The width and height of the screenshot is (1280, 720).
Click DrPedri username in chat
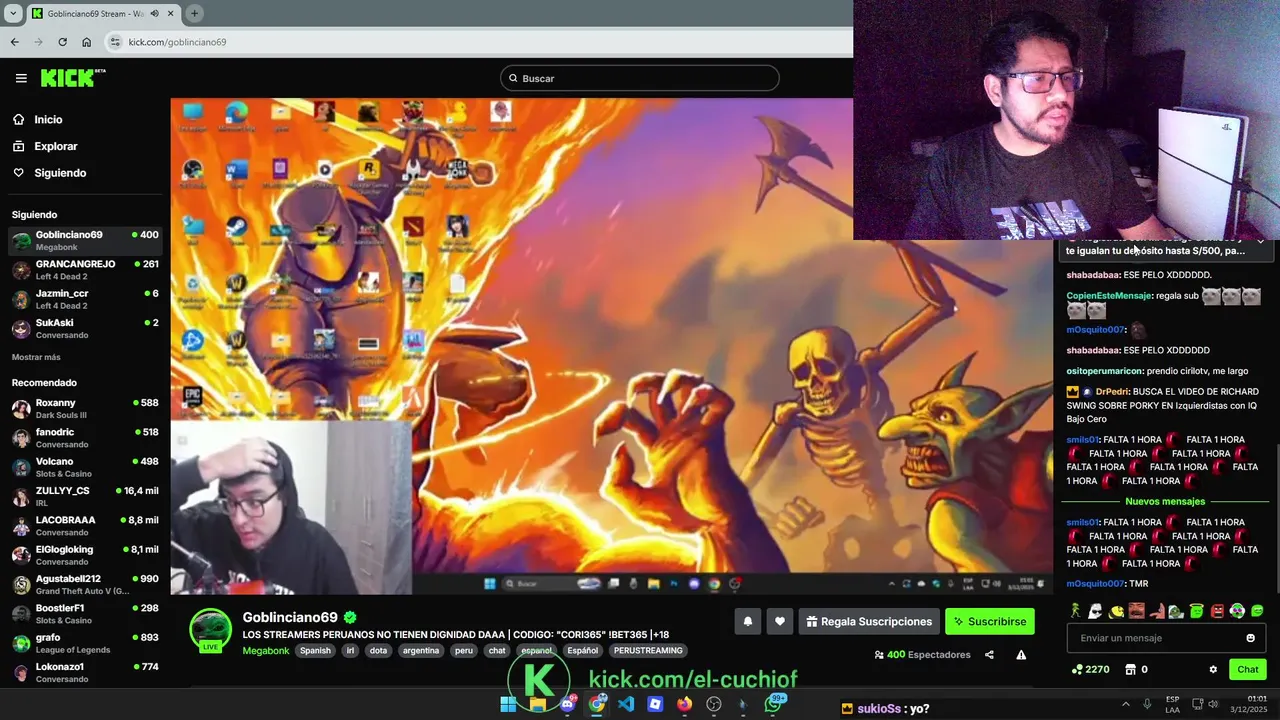pos(1112,392)
